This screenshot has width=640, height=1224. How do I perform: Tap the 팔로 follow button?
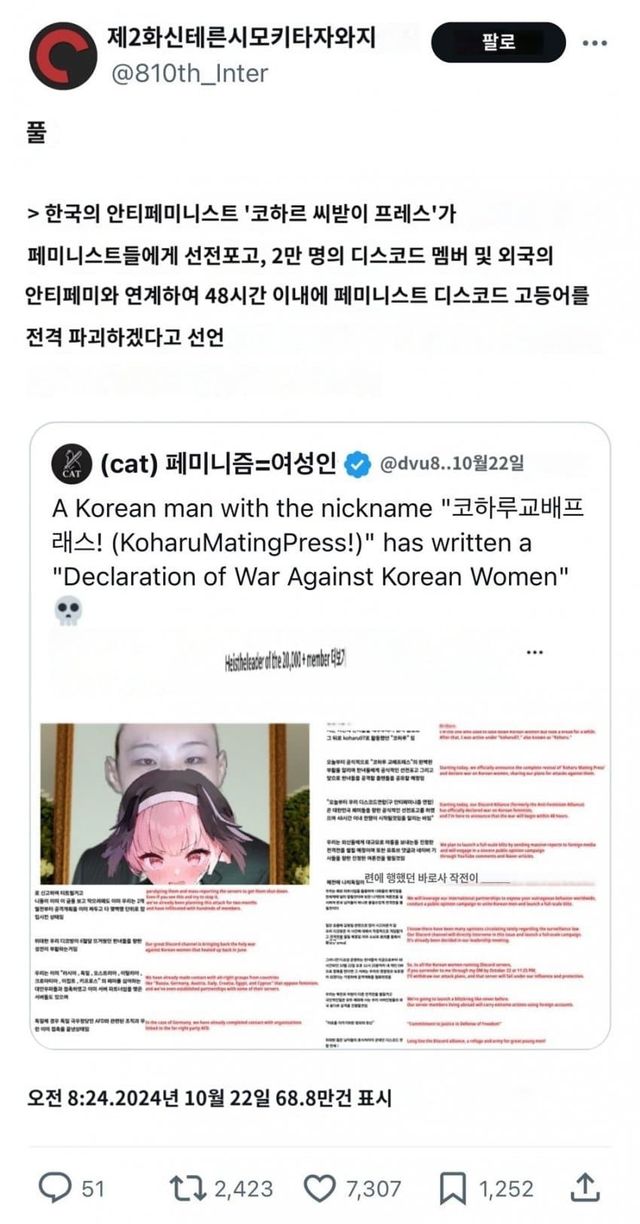496,42
